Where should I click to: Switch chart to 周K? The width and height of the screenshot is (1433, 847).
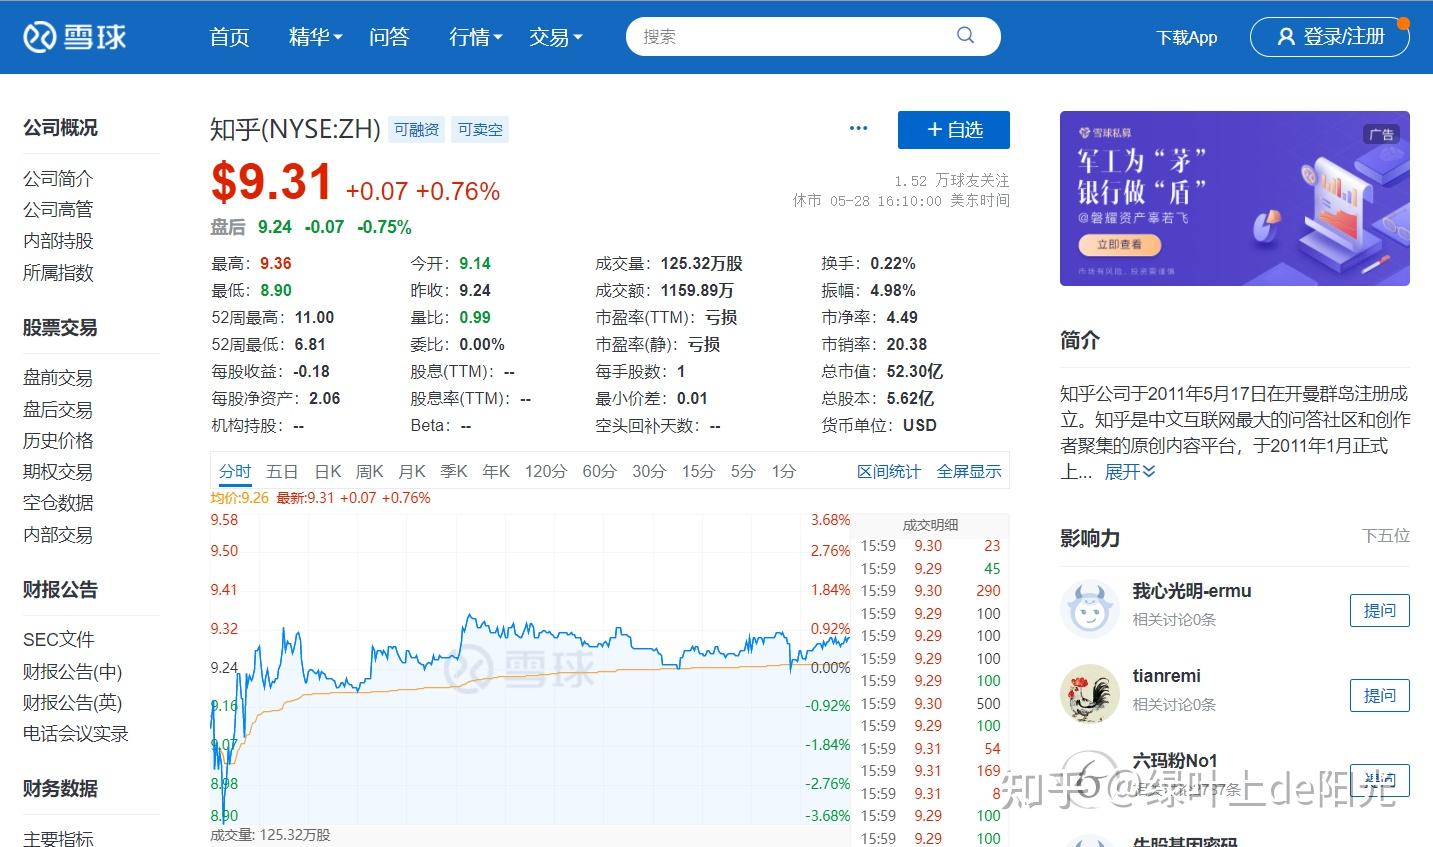click(370, 471)
